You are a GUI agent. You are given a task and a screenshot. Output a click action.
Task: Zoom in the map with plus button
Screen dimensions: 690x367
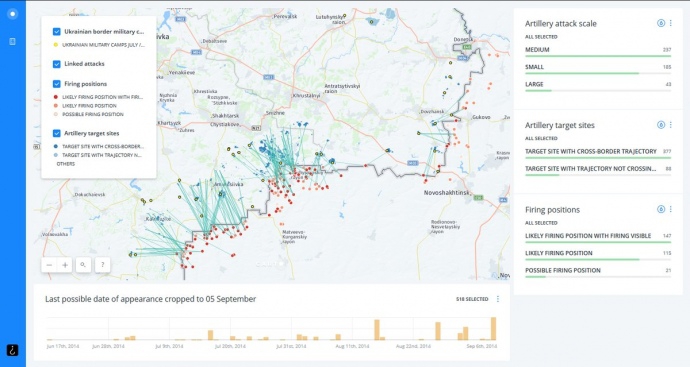click(65, 265)
